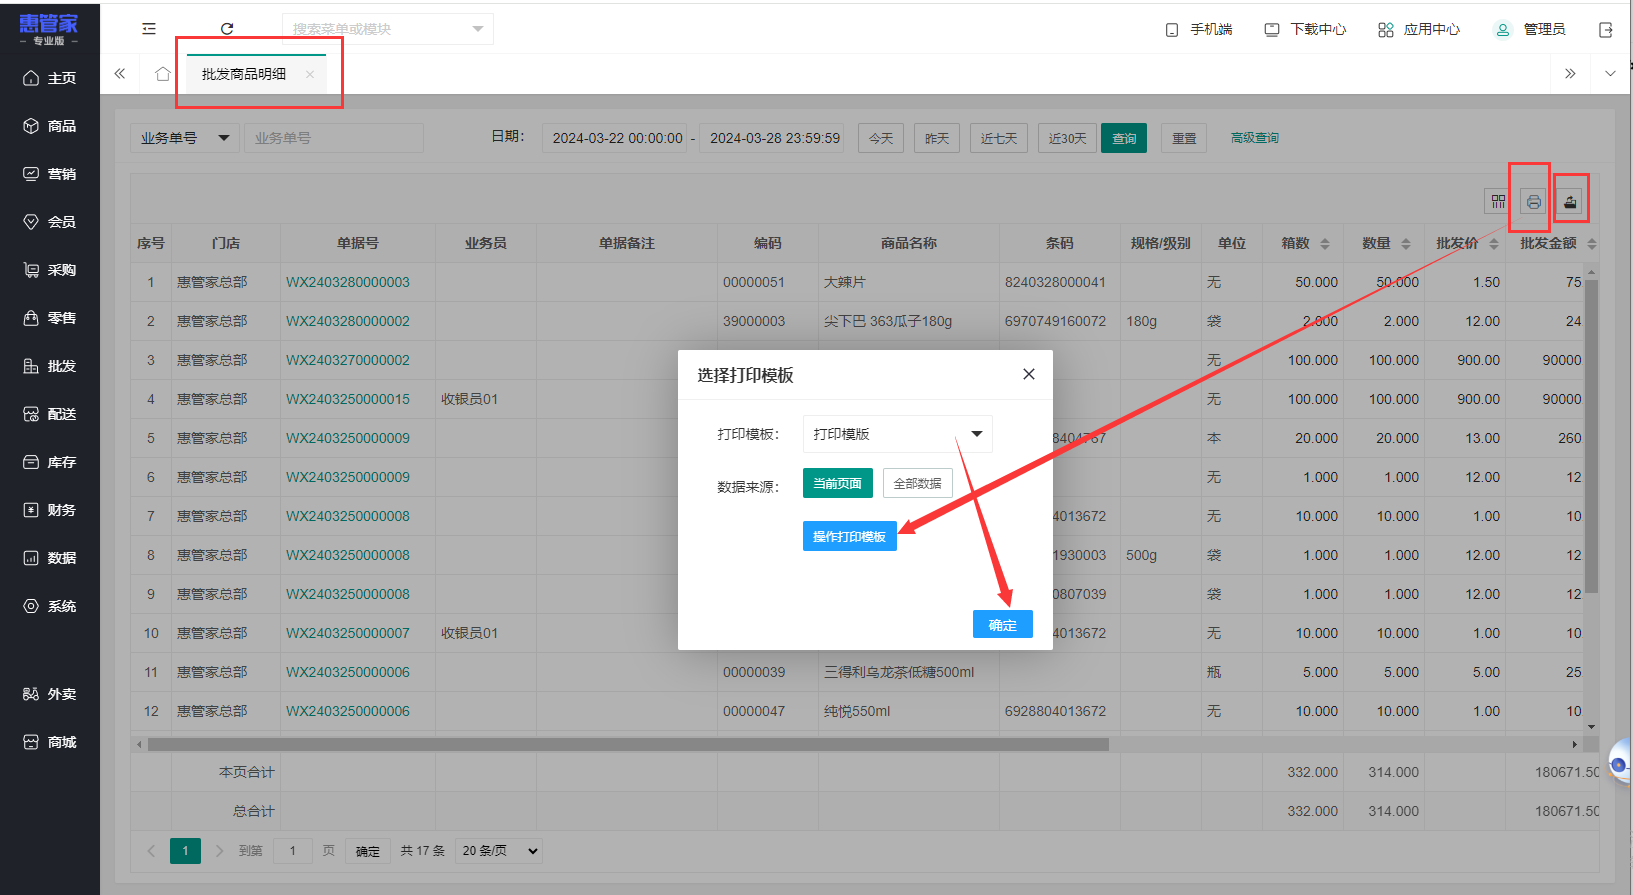Filter by 近七天 date shortcut
1633x895 pixels.
[x=999, y=138]
